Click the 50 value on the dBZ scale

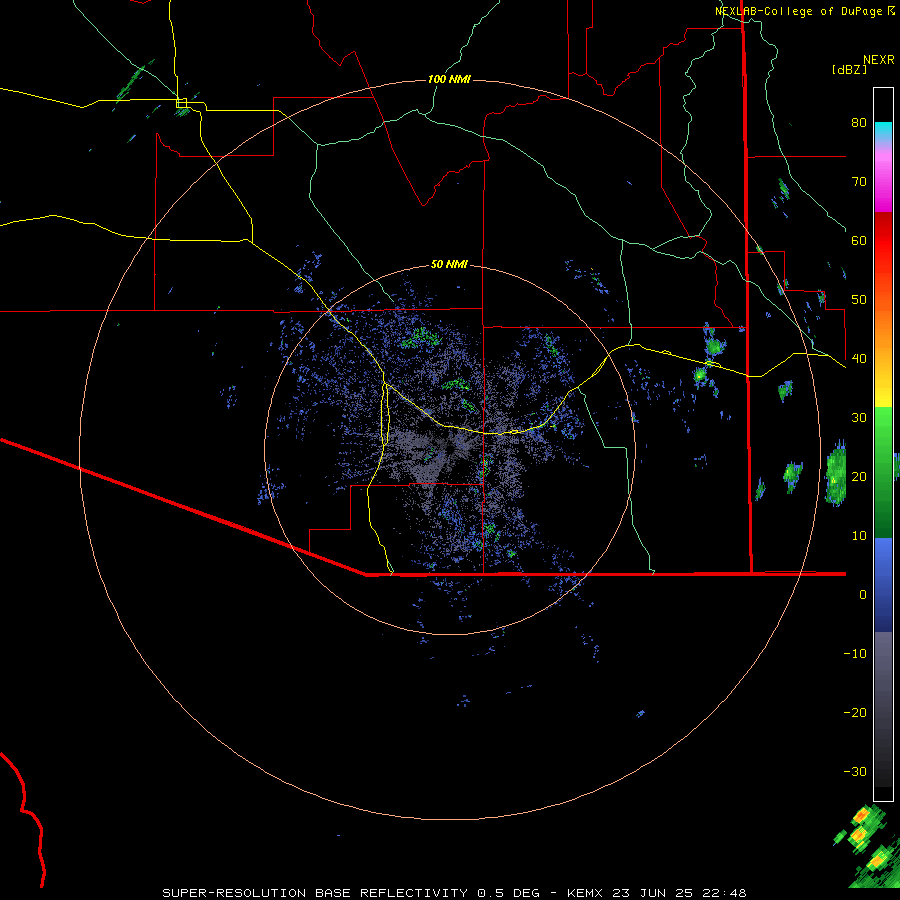click(x=859, y=300)
